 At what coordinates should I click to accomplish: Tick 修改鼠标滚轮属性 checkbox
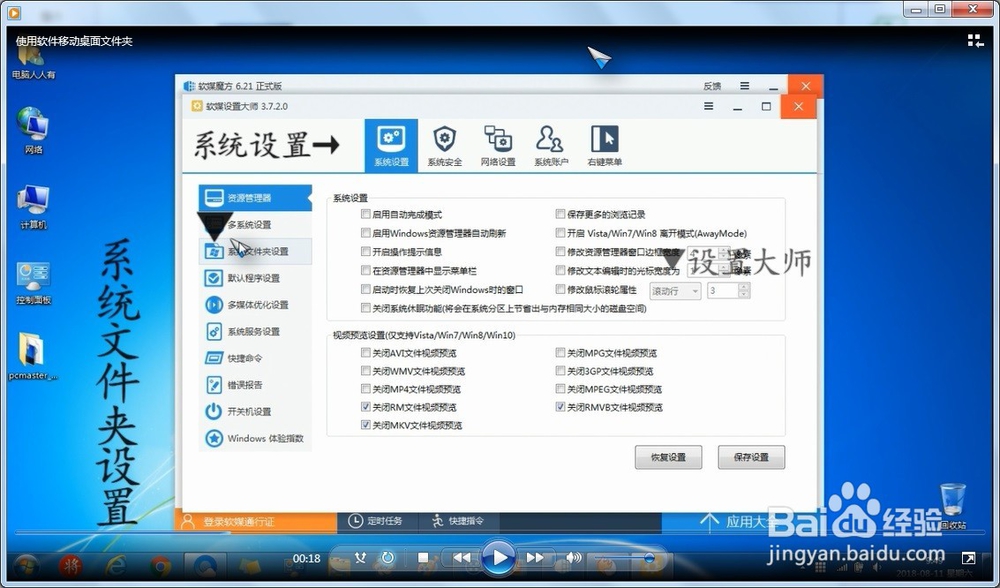coord(560,289)
